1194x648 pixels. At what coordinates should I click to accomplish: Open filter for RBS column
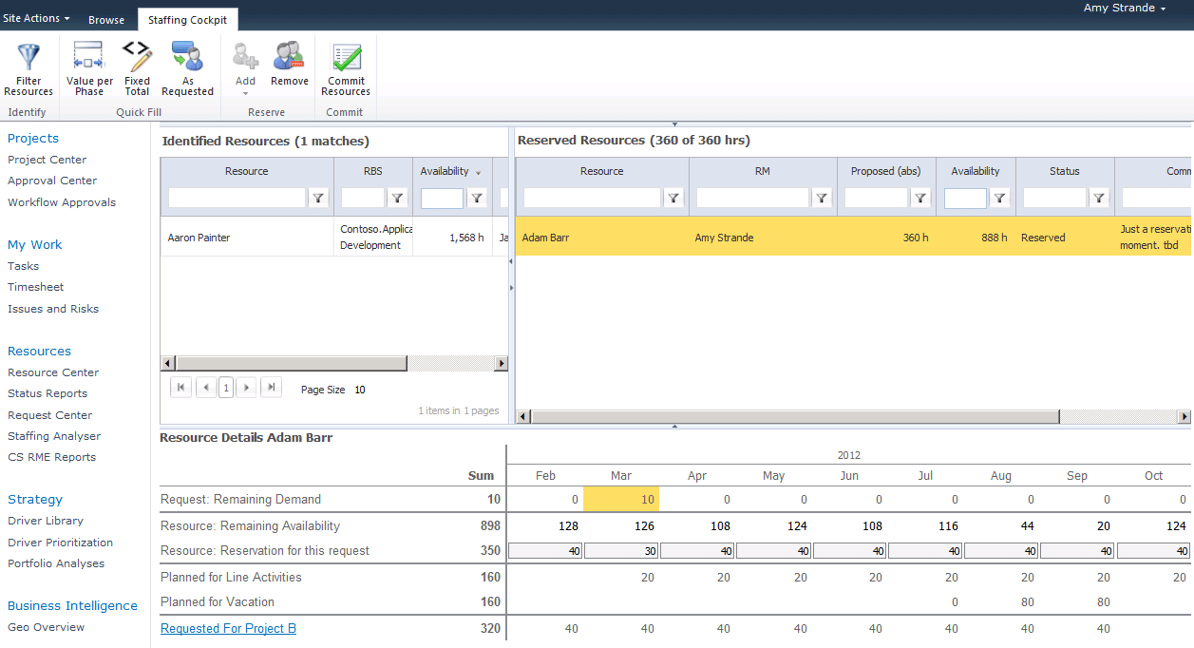point(397,198)
